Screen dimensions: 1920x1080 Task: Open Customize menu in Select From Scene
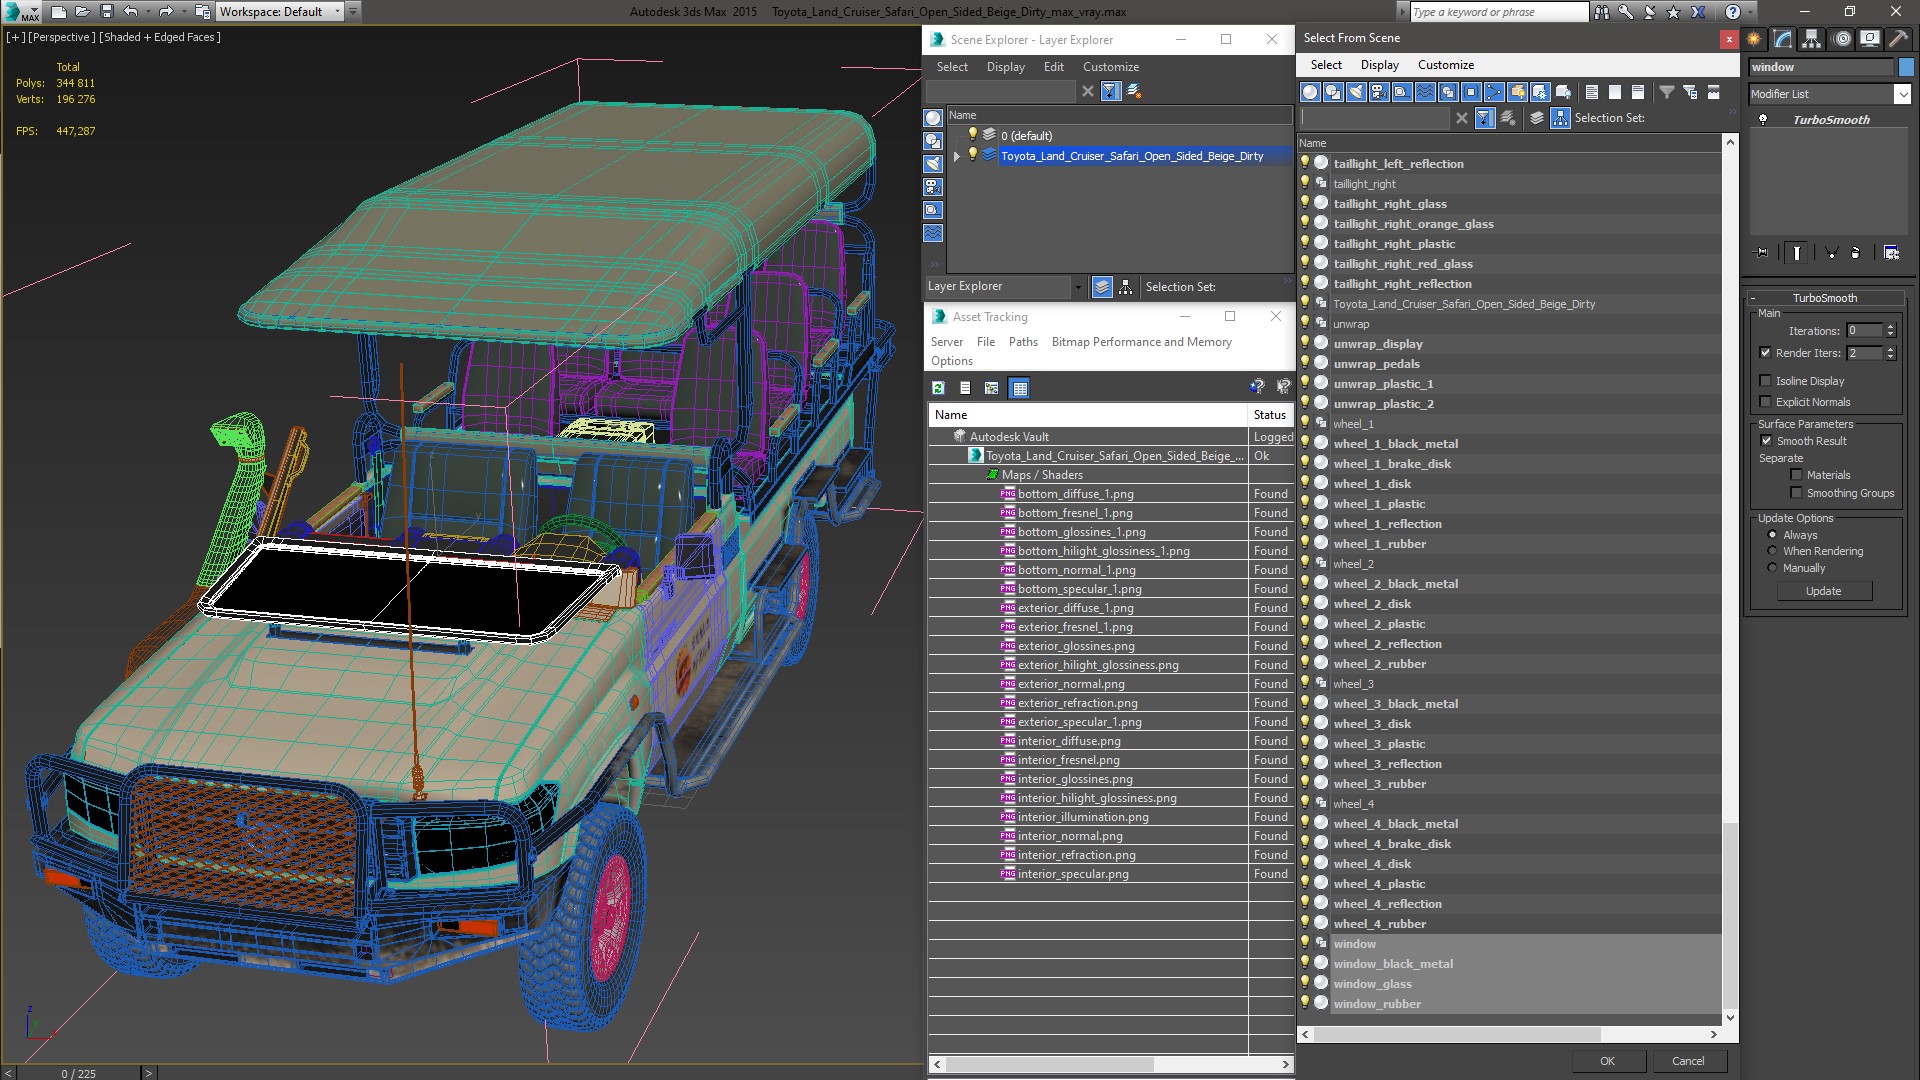[1446, 65]
